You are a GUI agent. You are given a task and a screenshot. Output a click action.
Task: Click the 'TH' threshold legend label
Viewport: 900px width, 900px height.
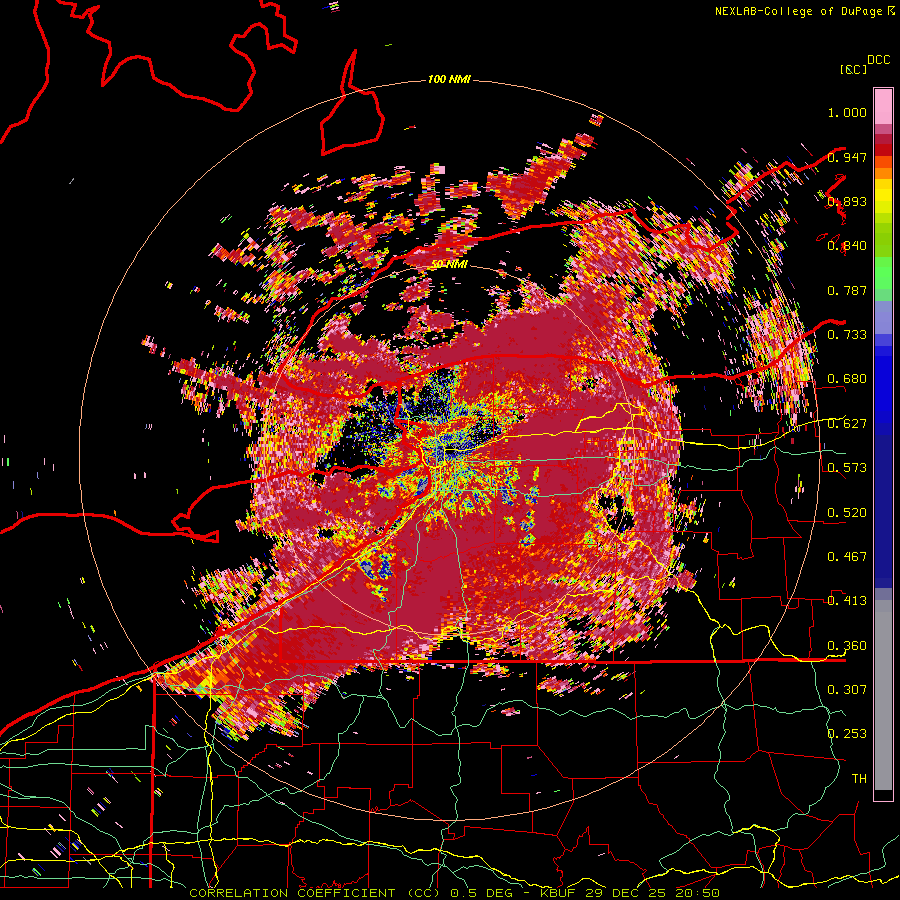(x=859, y=779)
